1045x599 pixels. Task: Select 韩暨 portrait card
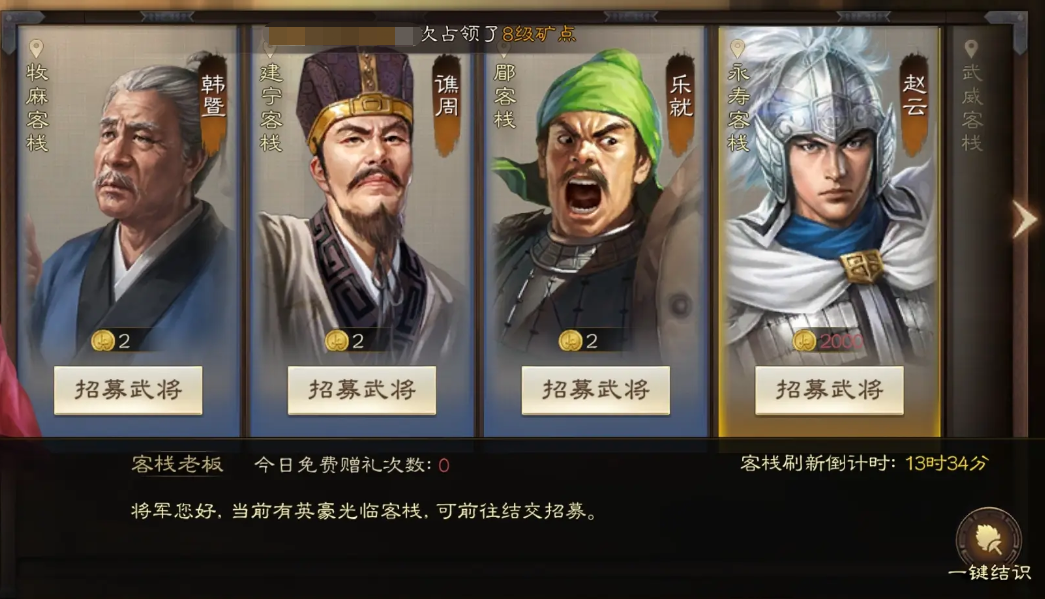[128, 231]
